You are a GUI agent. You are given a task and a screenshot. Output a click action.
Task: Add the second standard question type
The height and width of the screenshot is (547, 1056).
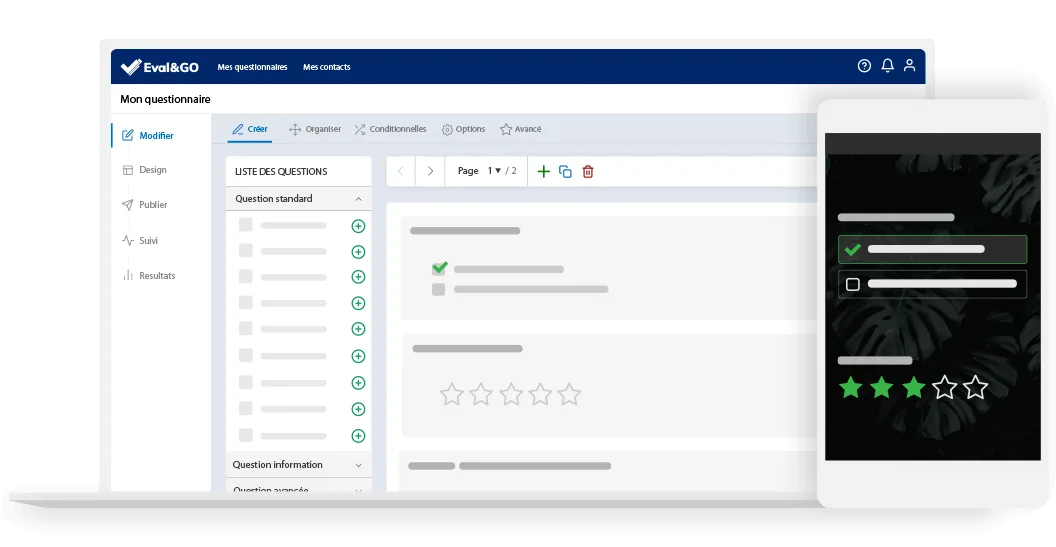[x=358, y=252]
